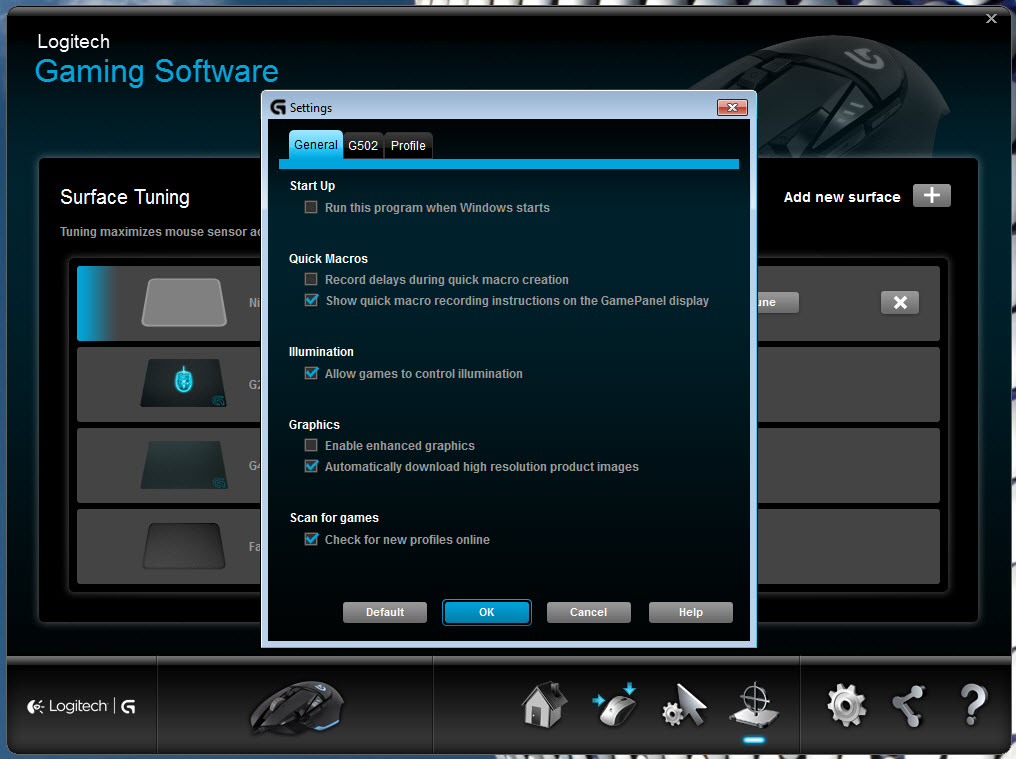The image size is (1016, 759).
Task: Click the Add new surface label
Action: pos(842,197)
